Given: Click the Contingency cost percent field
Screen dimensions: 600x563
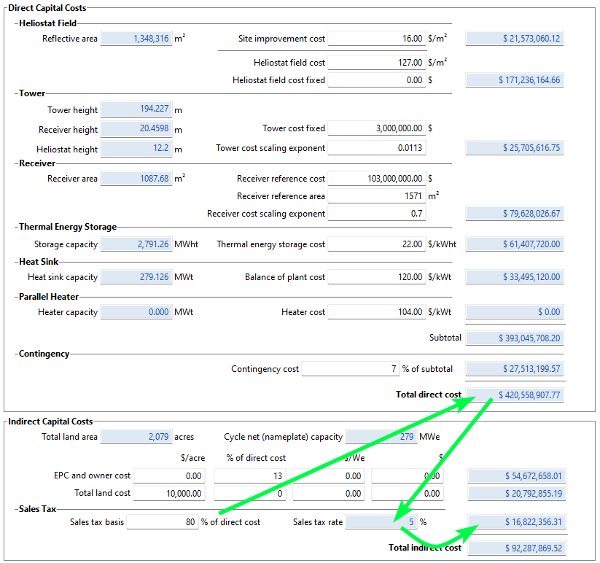Looking at the screenshot, I should pyautogui.click(x=350, y=369).
